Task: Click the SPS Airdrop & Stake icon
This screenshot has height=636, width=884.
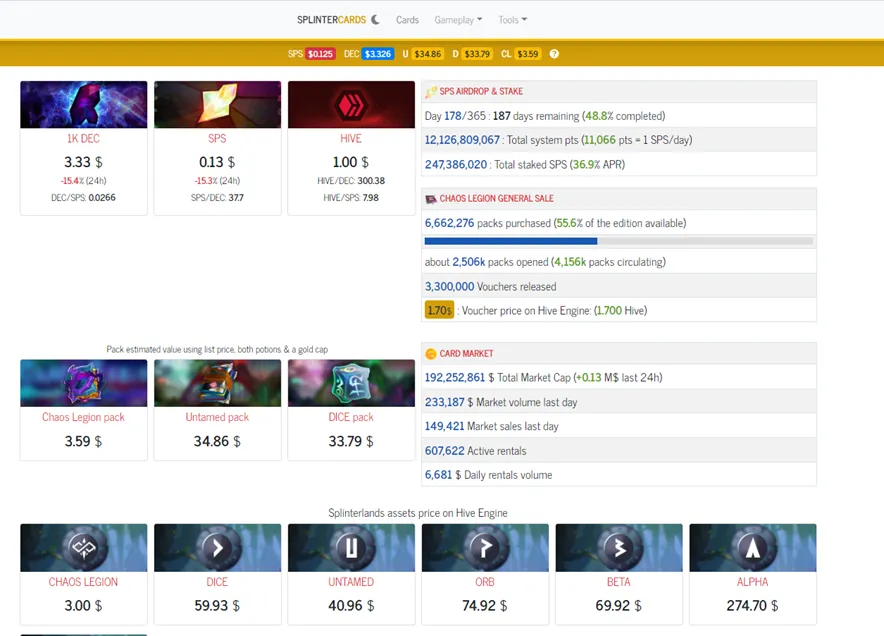Action: coord(431,92)
